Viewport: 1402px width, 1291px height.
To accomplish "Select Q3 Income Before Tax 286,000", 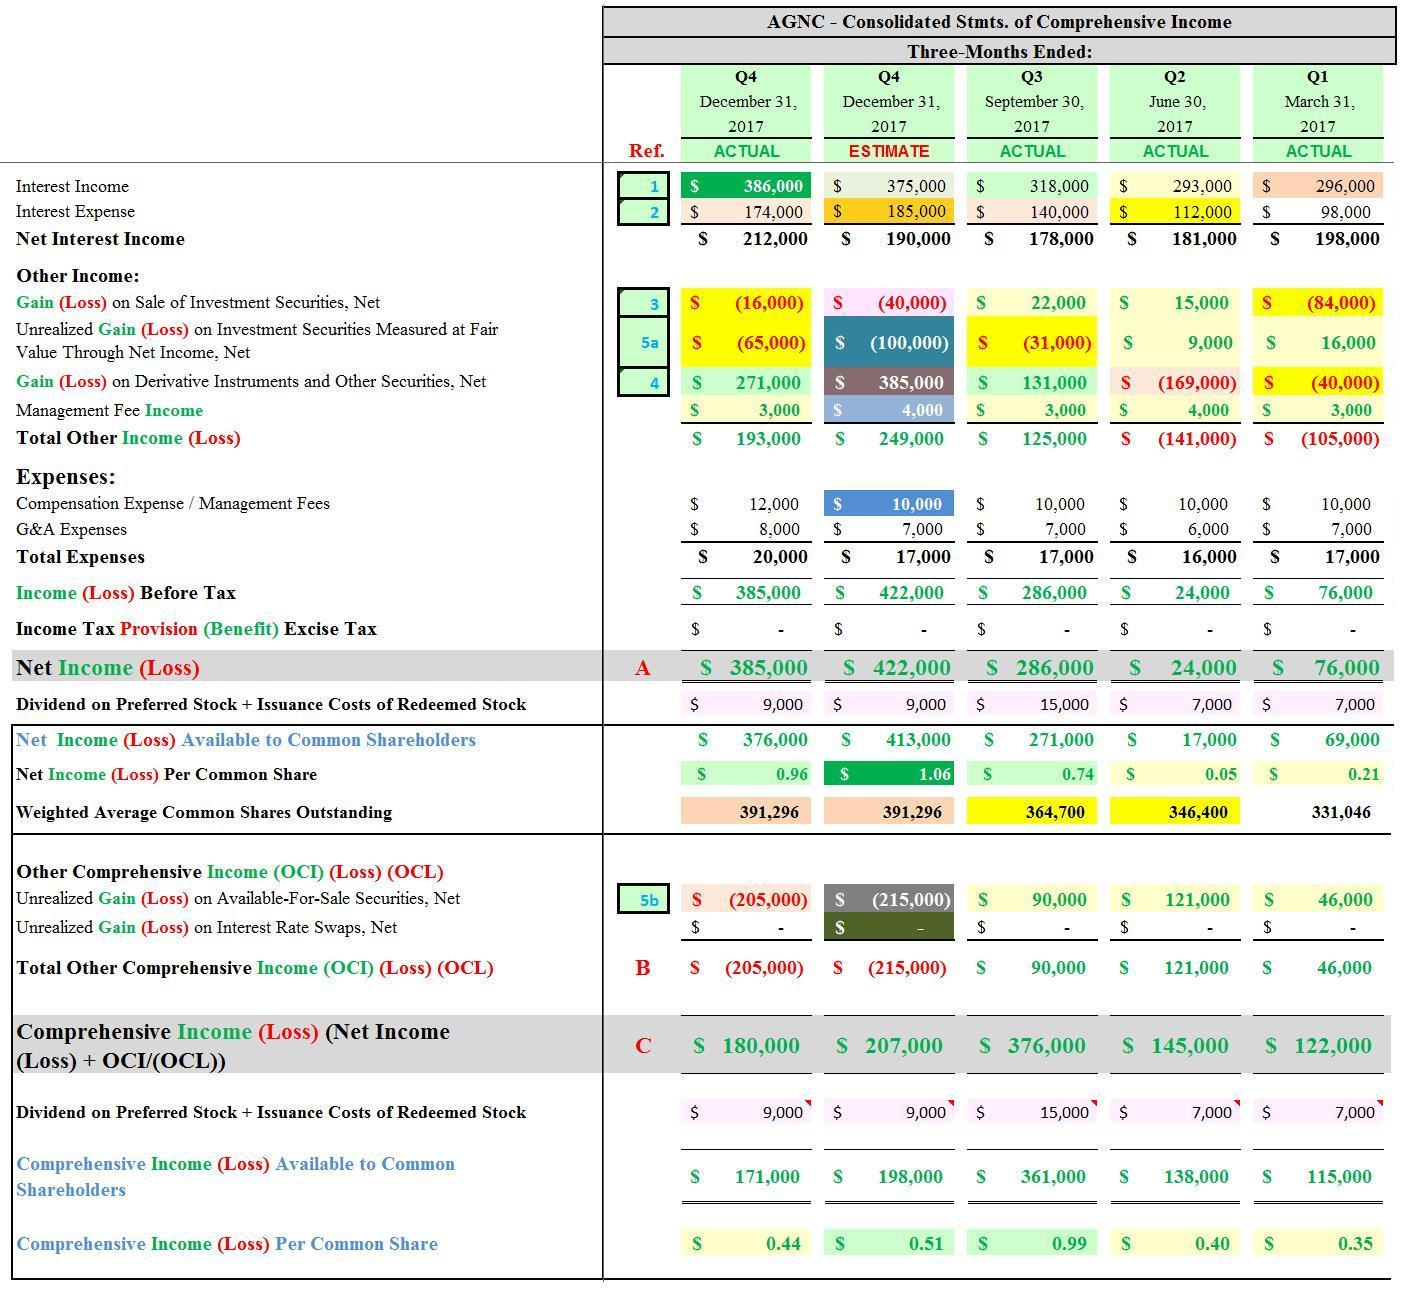I will click(x=1032, y=593).
